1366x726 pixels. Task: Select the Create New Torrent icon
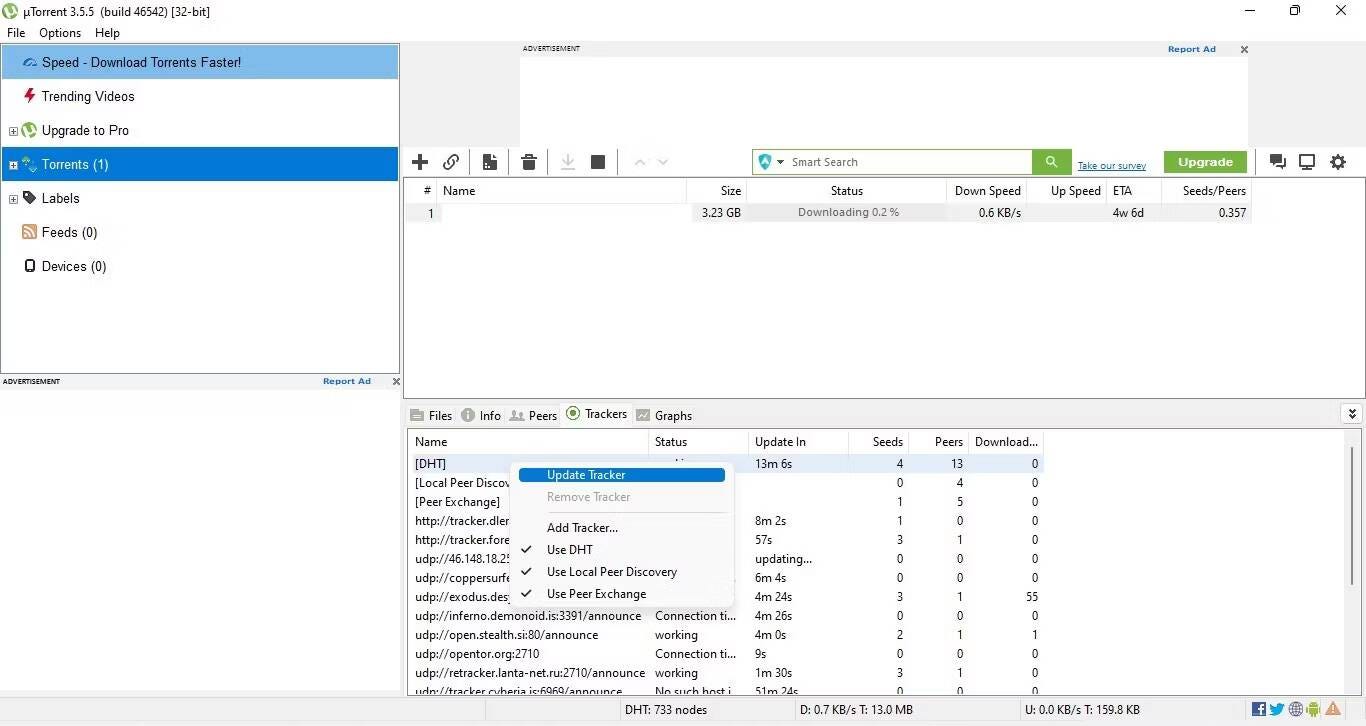click(x=489, y=161)
